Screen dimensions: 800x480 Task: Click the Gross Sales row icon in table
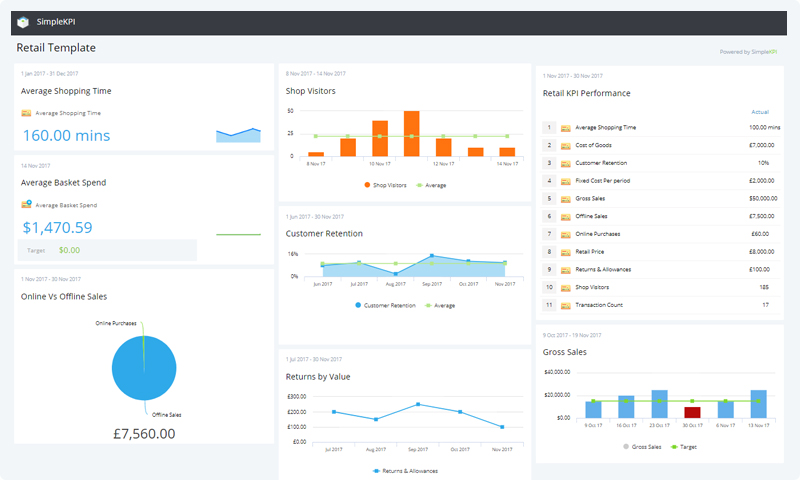[x=566, y=198]
